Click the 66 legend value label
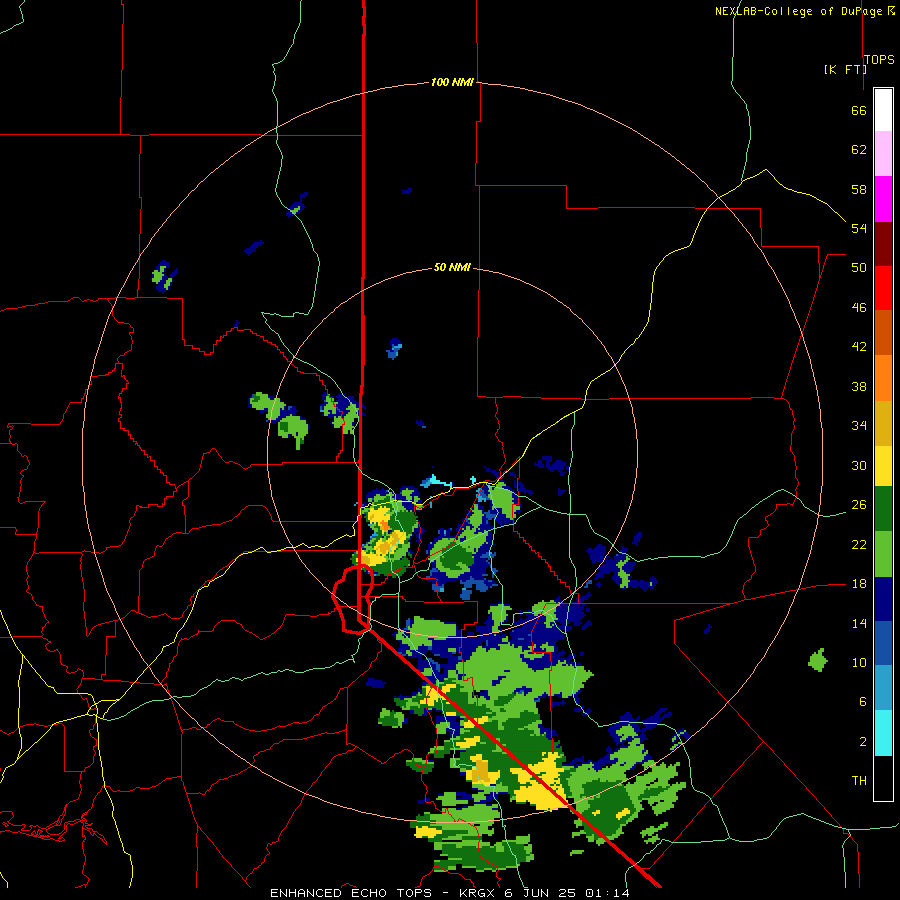Image resolution: width=900 pixels, height=900 pixels. [x=859, y=111]
